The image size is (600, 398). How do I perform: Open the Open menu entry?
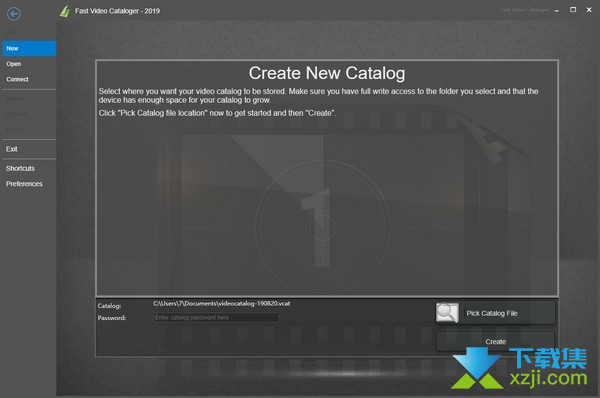click(29, 64)
